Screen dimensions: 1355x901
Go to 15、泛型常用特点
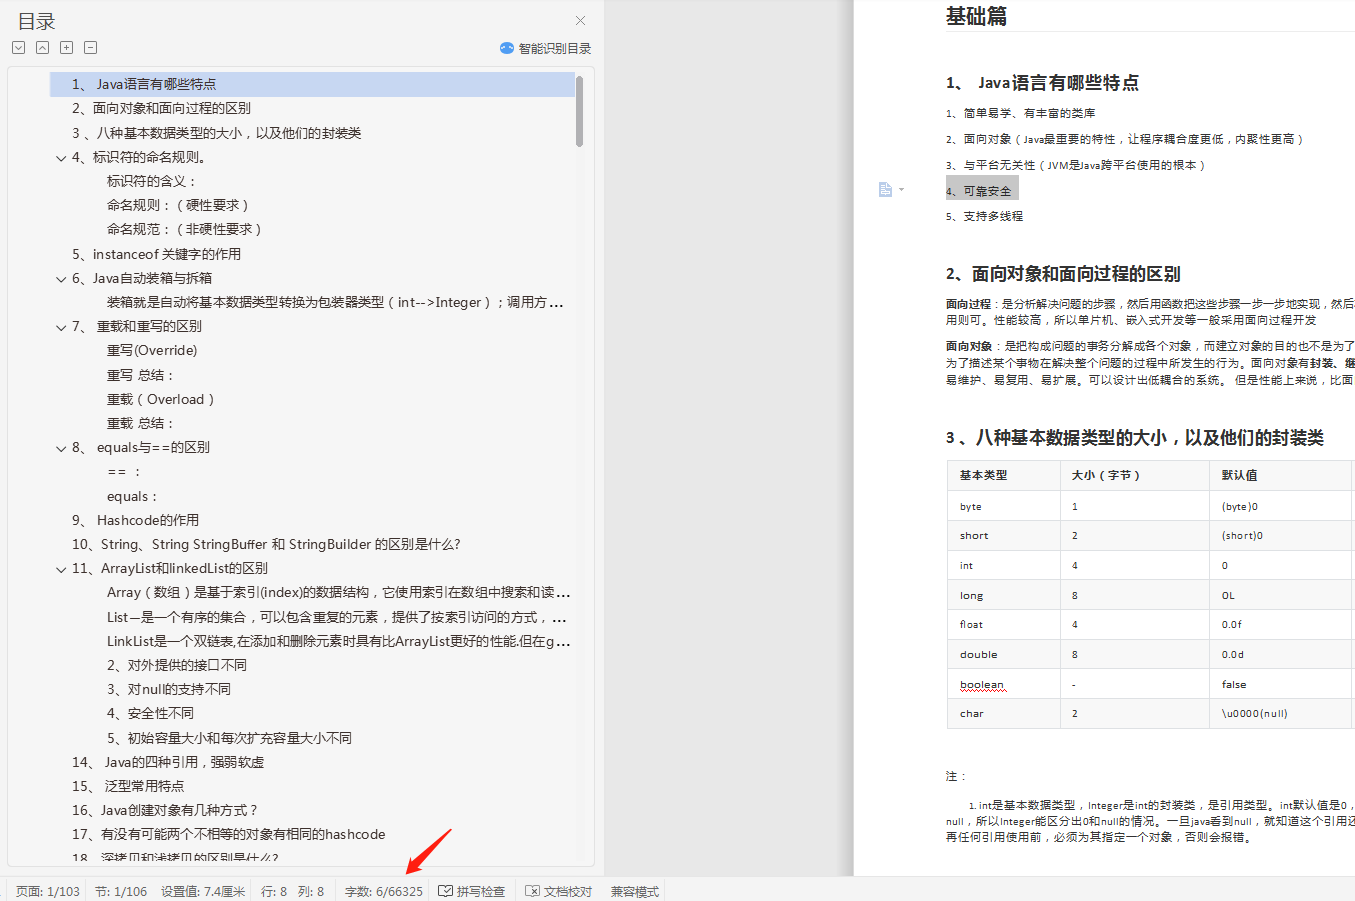tap(128, 786)
